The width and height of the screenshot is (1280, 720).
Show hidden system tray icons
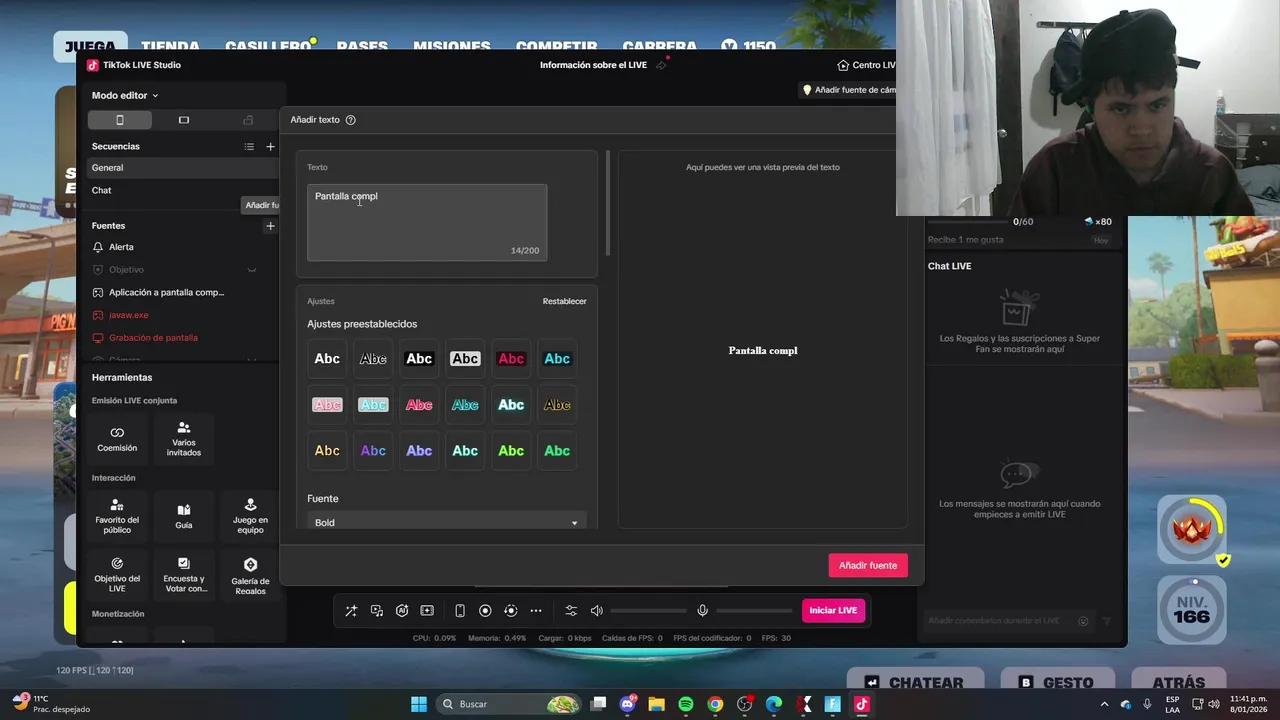tap(1104, 704)
